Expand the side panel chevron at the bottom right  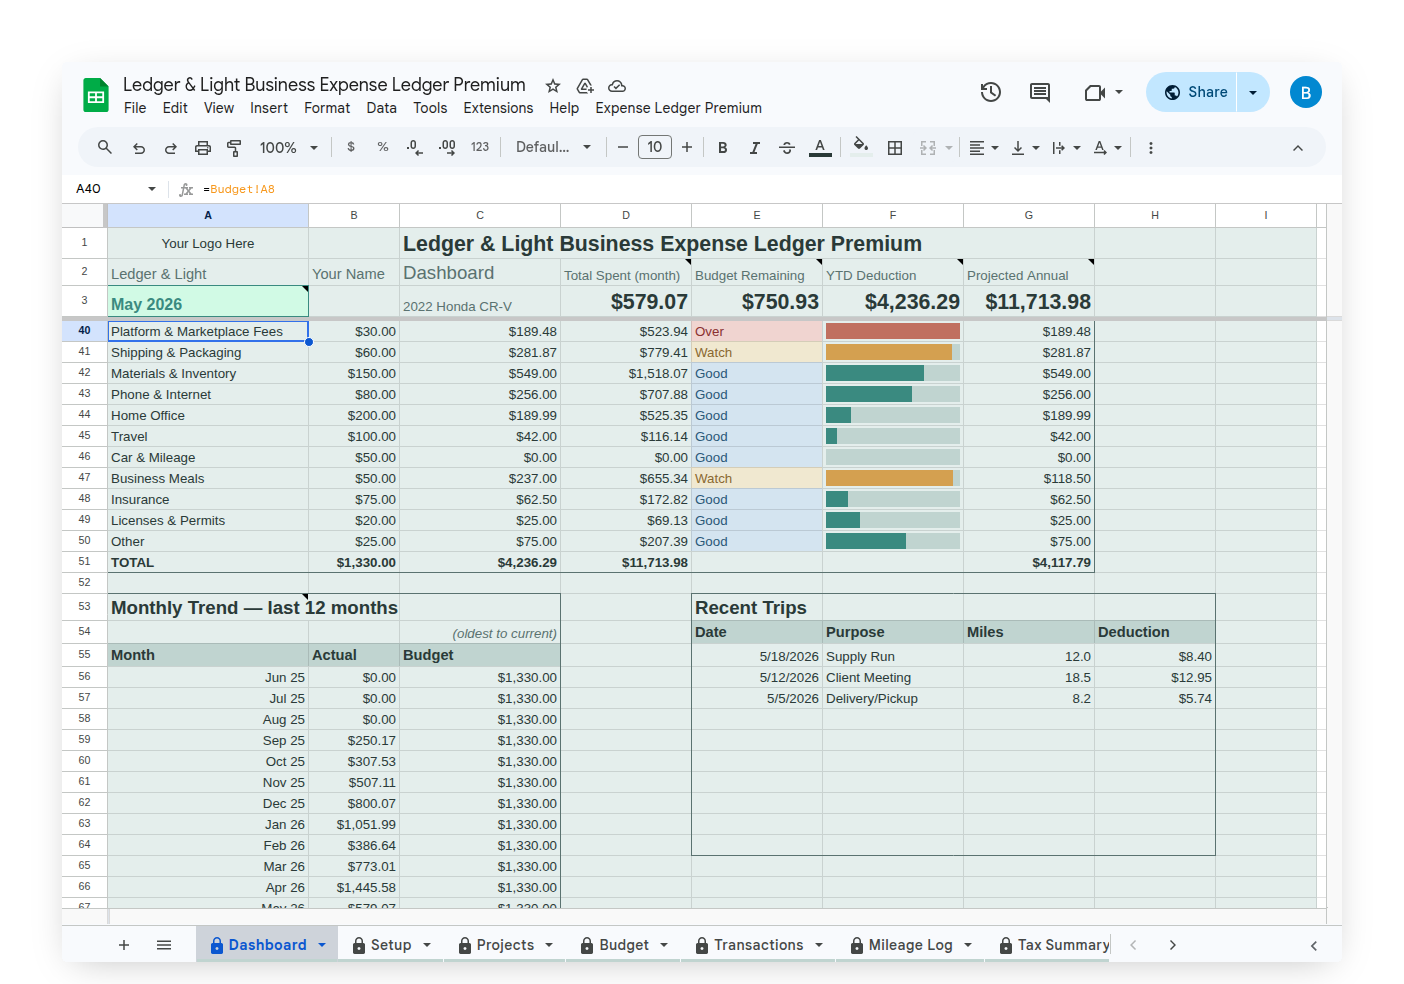point(1314,945)
